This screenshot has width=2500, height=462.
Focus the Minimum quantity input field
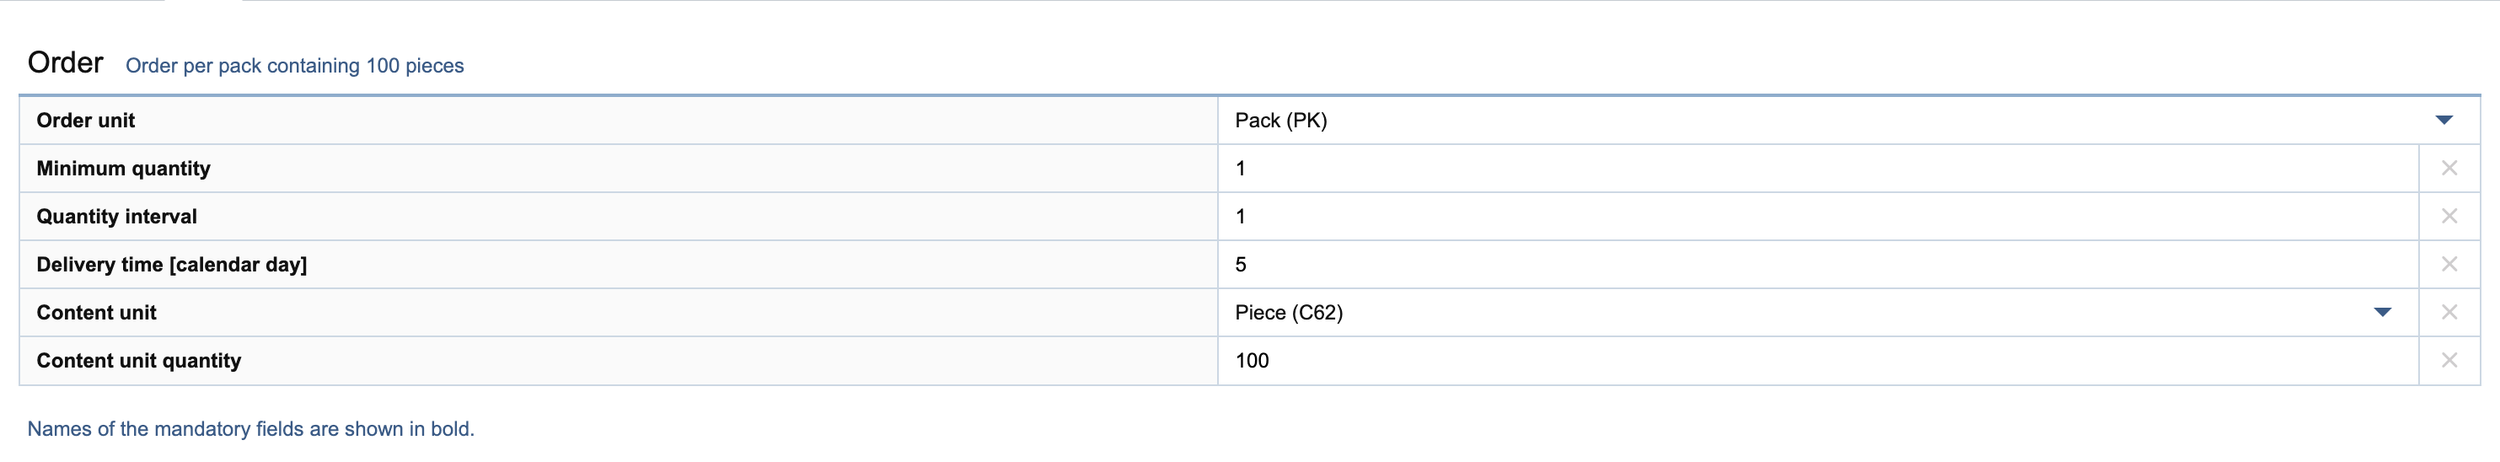pyautogui.click(x=1818, y=168)
